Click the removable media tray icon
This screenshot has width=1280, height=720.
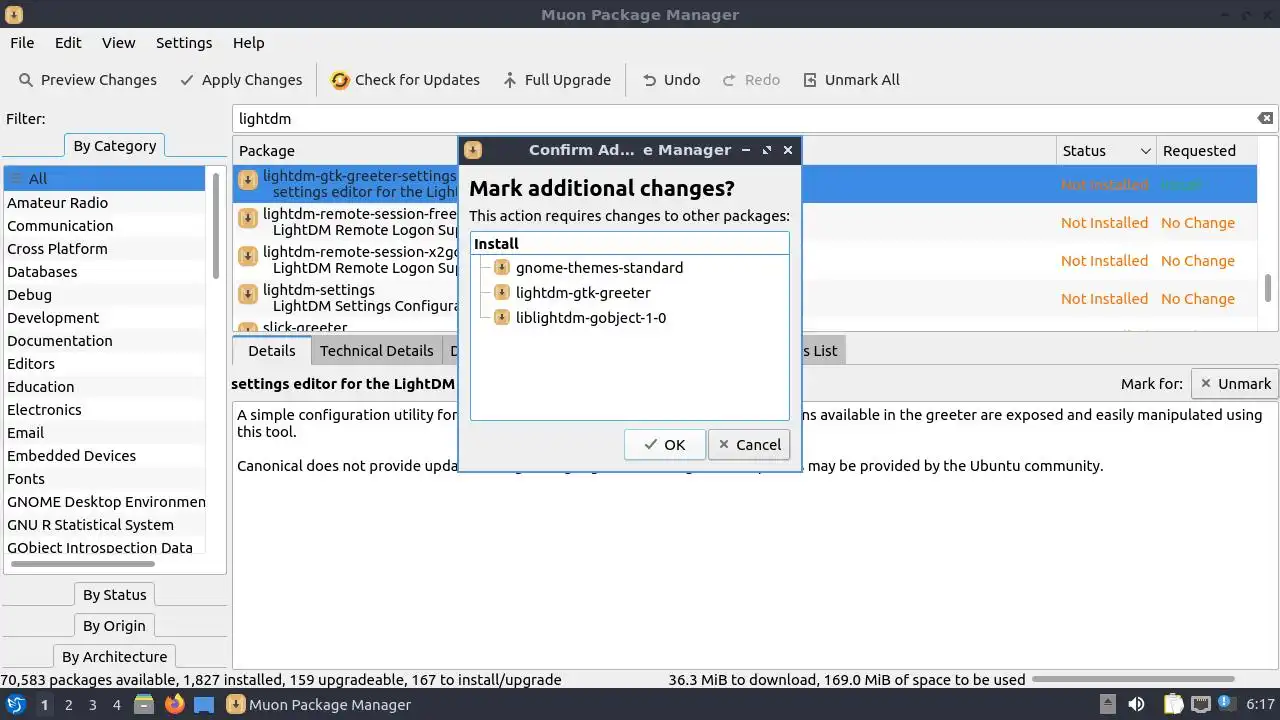click(x=1107, y=705)
